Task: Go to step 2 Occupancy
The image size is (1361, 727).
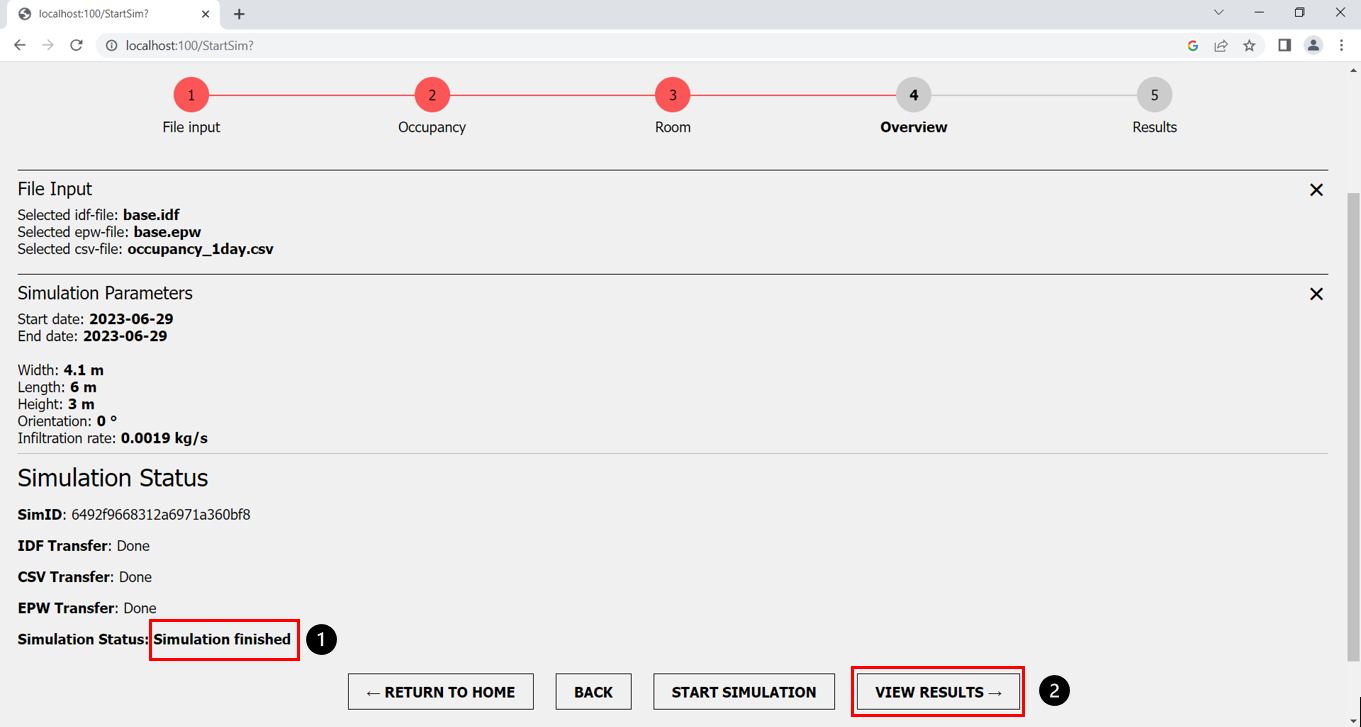Action: (x=432, y=96)
